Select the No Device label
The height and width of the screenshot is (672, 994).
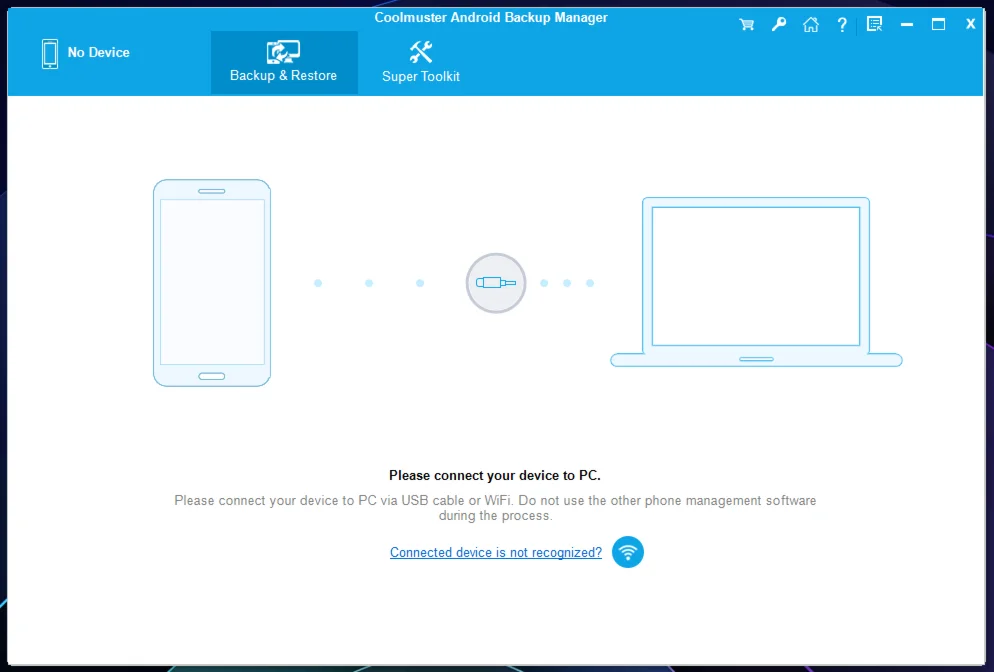98,53
